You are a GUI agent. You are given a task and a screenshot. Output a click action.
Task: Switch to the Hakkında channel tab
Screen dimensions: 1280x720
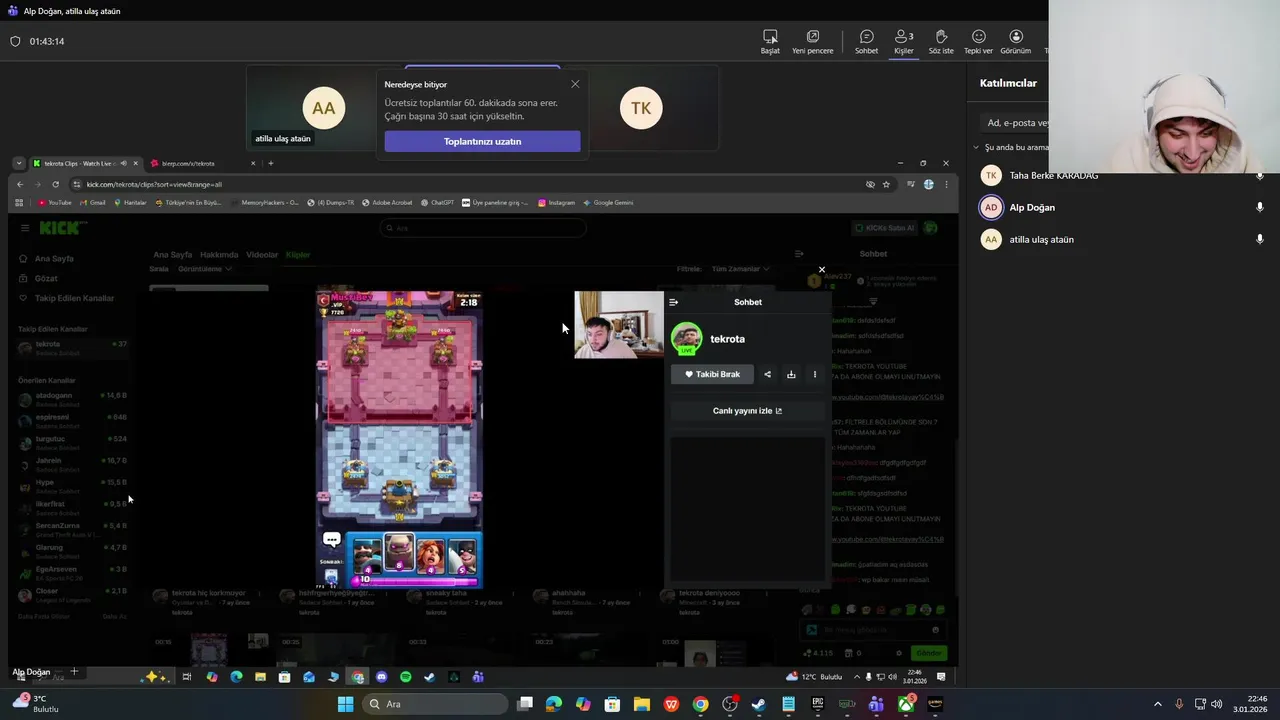[219, 255]
